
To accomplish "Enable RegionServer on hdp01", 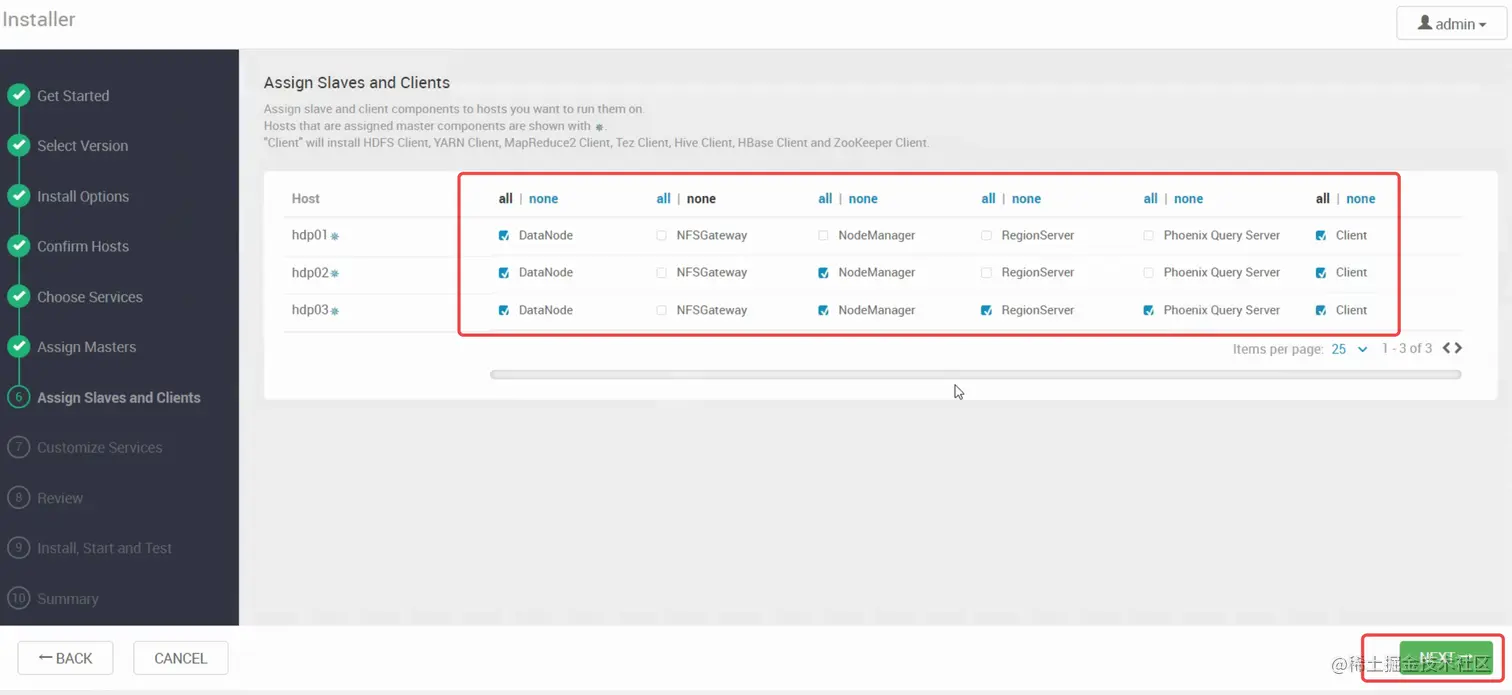I will point(986,236).
